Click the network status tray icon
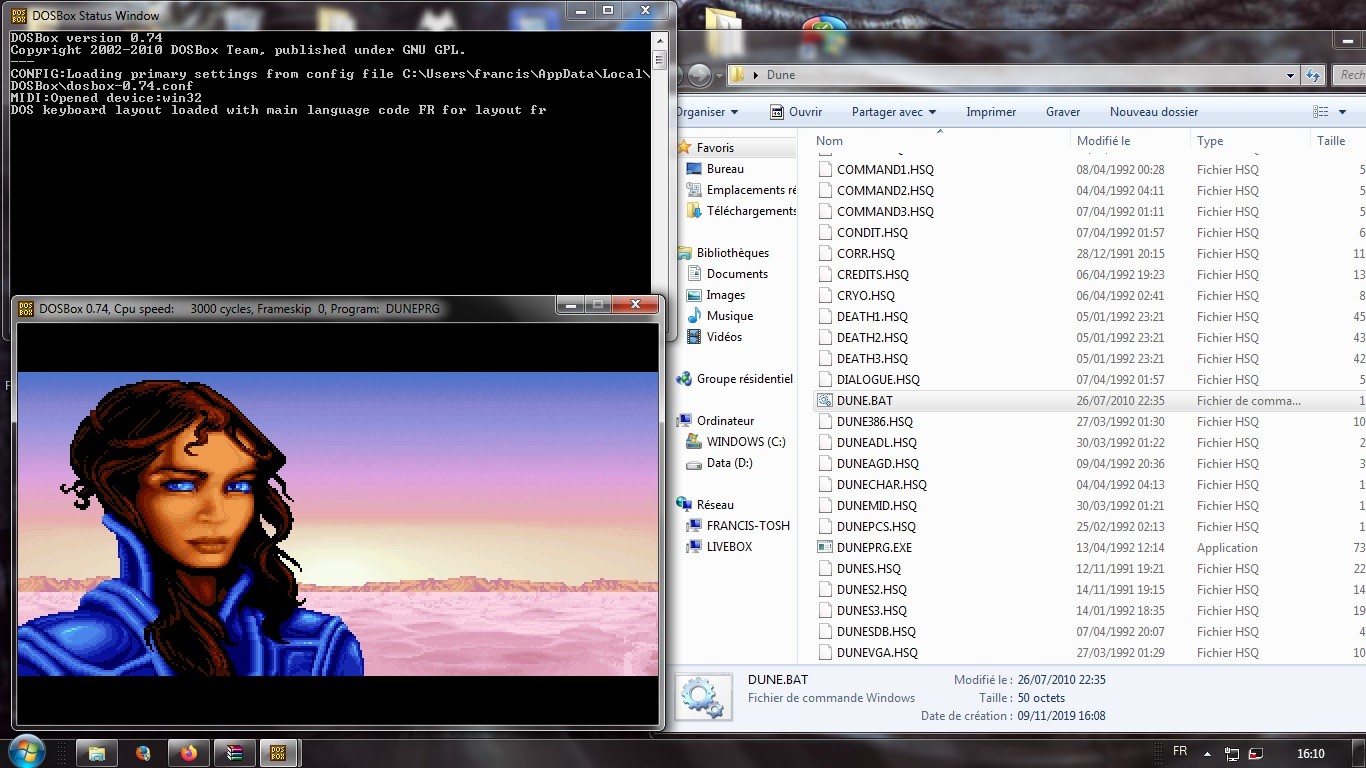1366x768 pixels. [x=1232, y=753]
